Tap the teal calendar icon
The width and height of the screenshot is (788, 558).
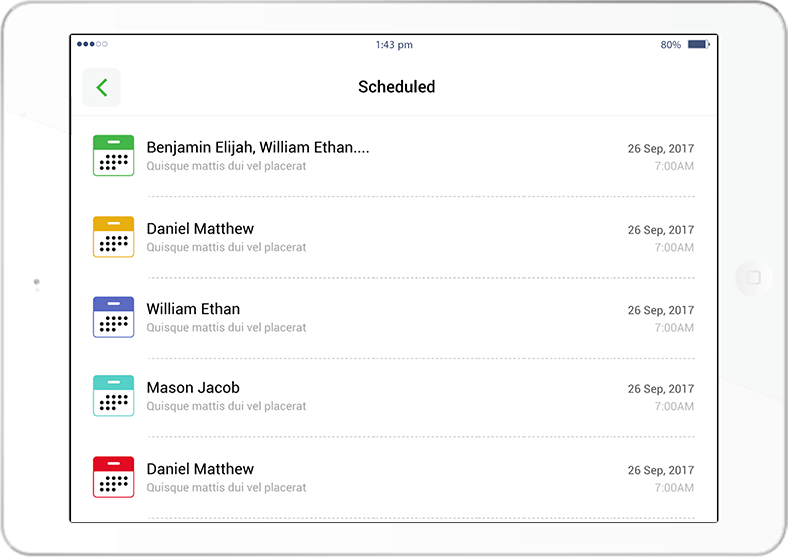(x=113, y=396)
